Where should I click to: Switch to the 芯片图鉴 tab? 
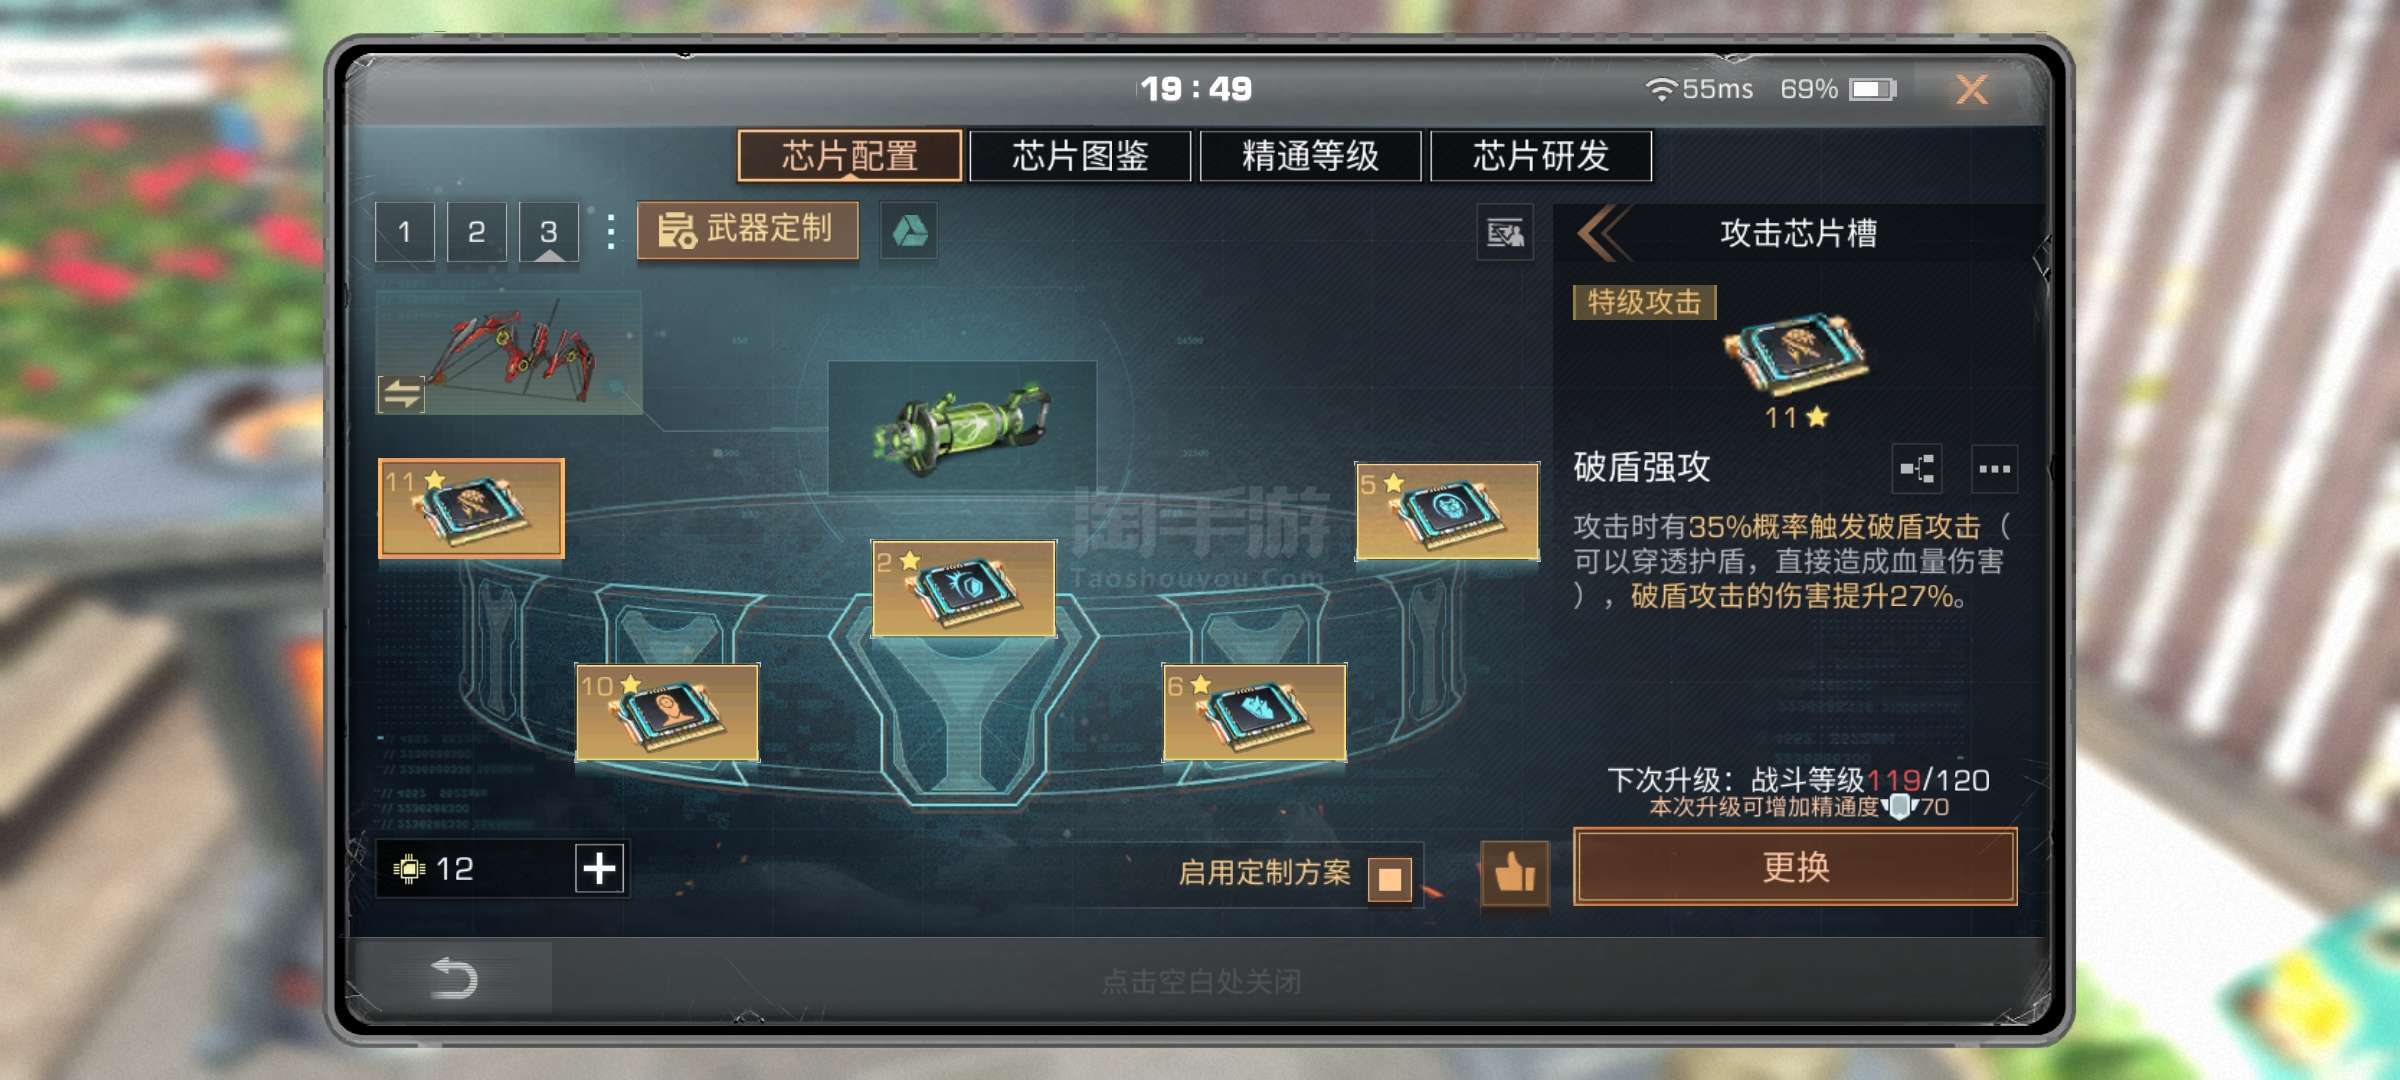pos(1080,156)
